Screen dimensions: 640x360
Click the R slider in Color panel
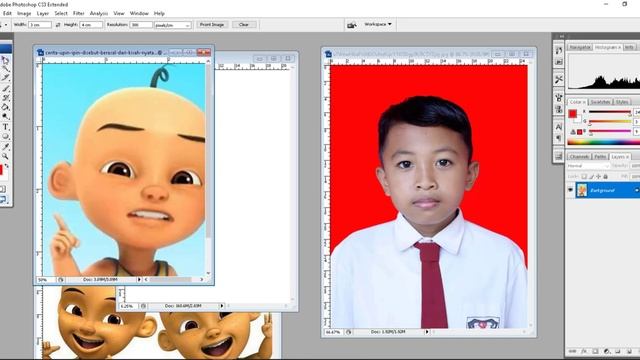click(x=609, y=112)
